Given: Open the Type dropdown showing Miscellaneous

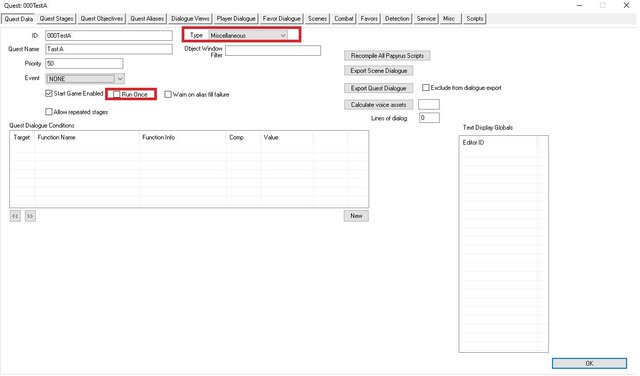Looking at the screenshot, I should [x=248, y=36].
